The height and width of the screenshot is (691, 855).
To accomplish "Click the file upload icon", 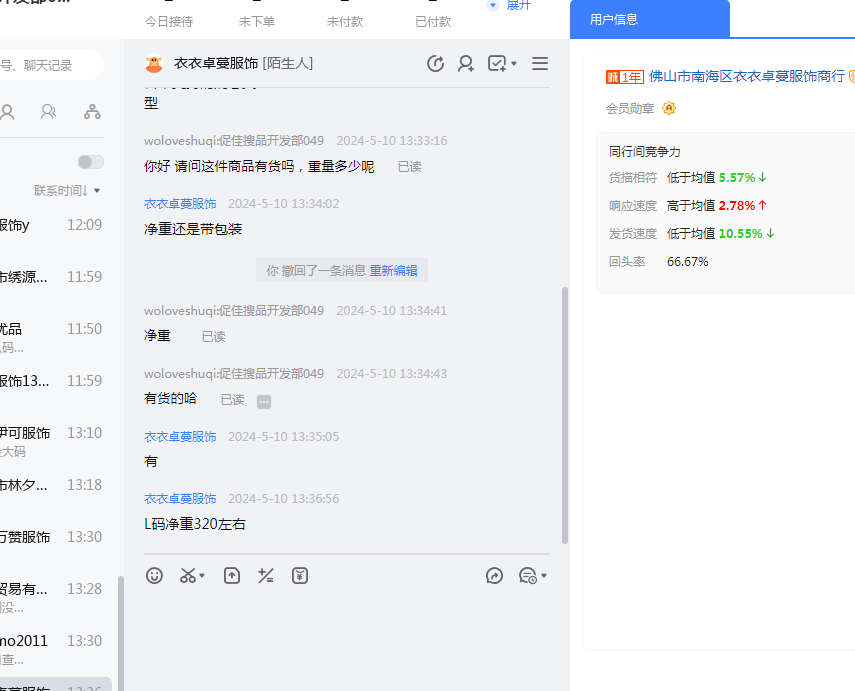I will [x=232, y=575].
